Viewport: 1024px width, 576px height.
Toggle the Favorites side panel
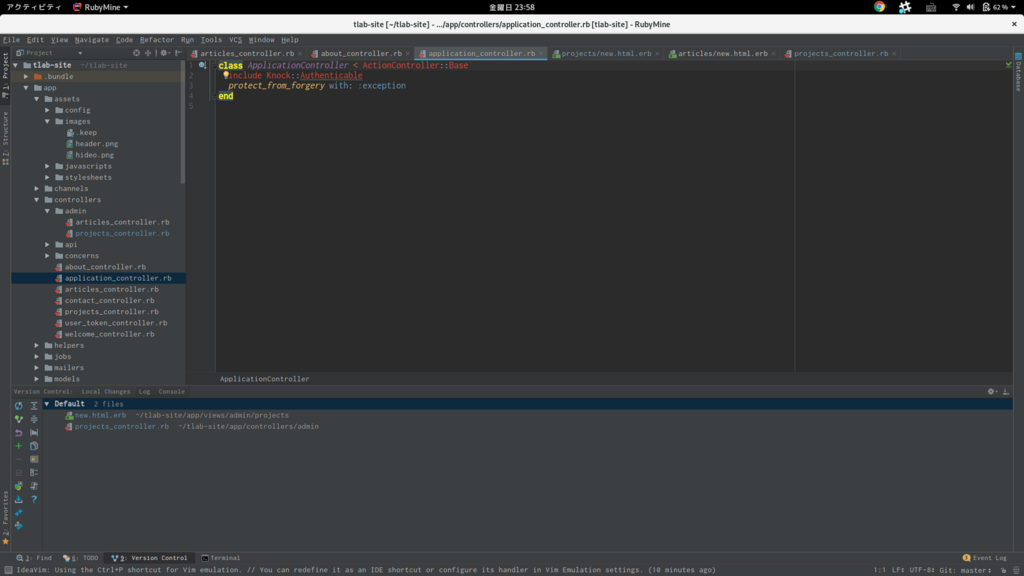[x=5, y=516]
